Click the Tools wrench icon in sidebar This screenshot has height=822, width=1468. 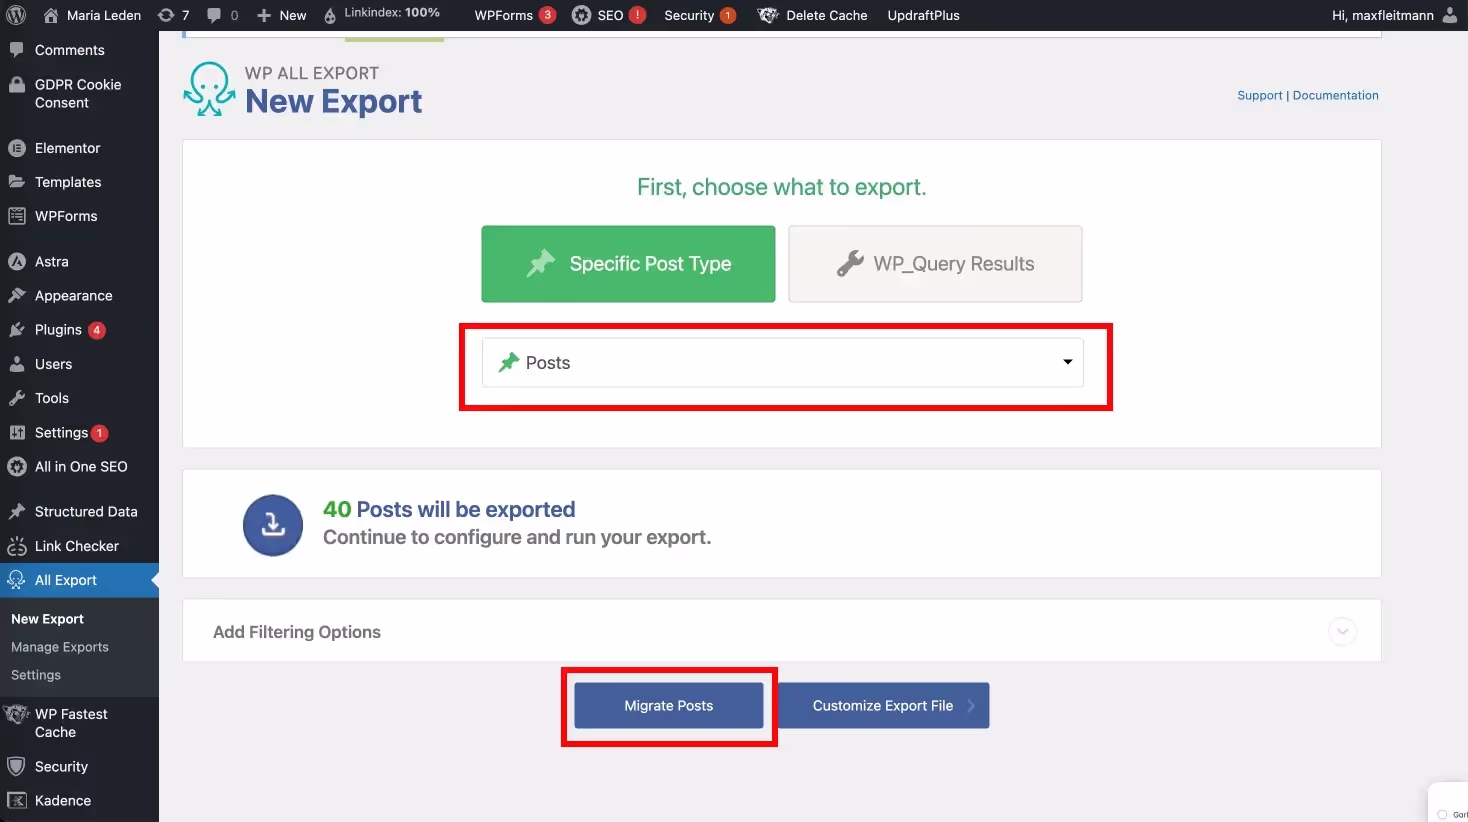click(x=16, y=398)
